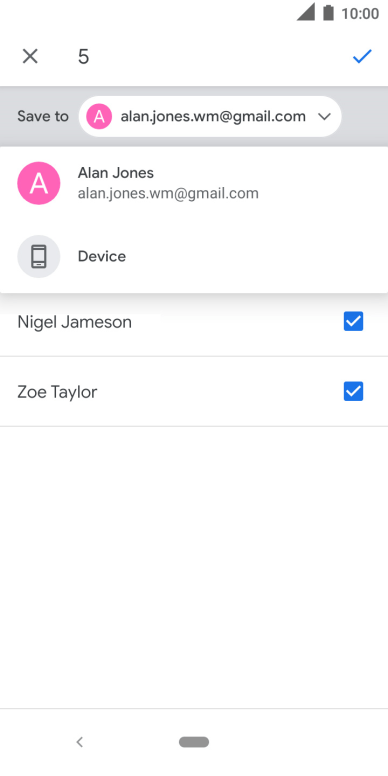Image resolution: width=388 pixels, height=776 pixels.
Task: Tap the home pill navigation button
Action: click(194, 742)
